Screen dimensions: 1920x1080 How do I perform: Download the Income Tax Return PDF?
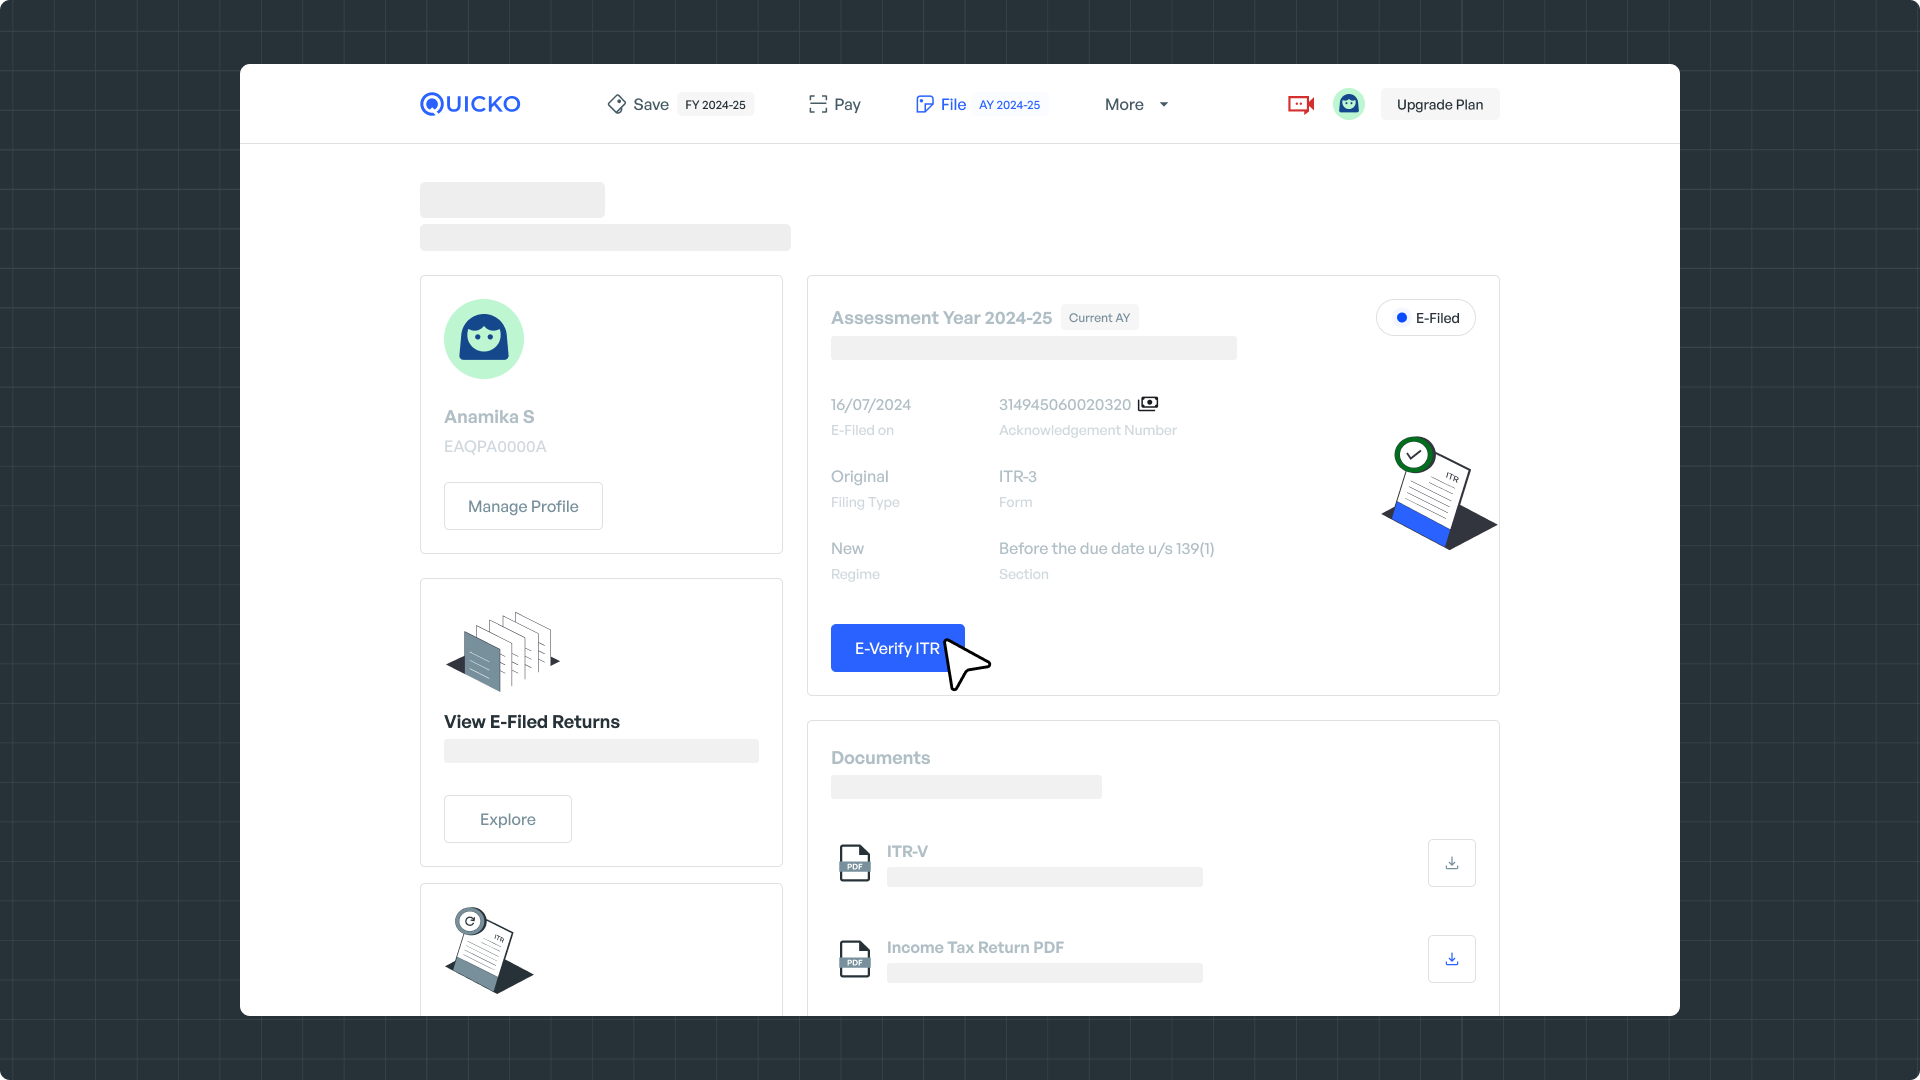tap(1451, 959)
